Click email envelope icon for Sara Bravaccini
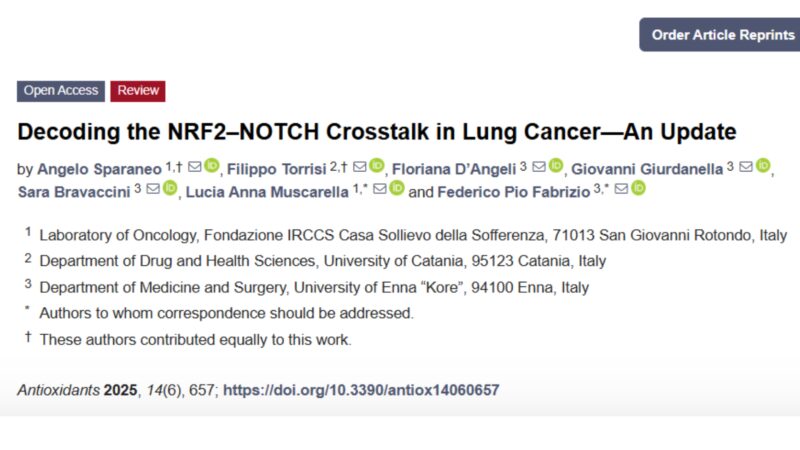Screen dimensions: 800x450 click(153, 189)
